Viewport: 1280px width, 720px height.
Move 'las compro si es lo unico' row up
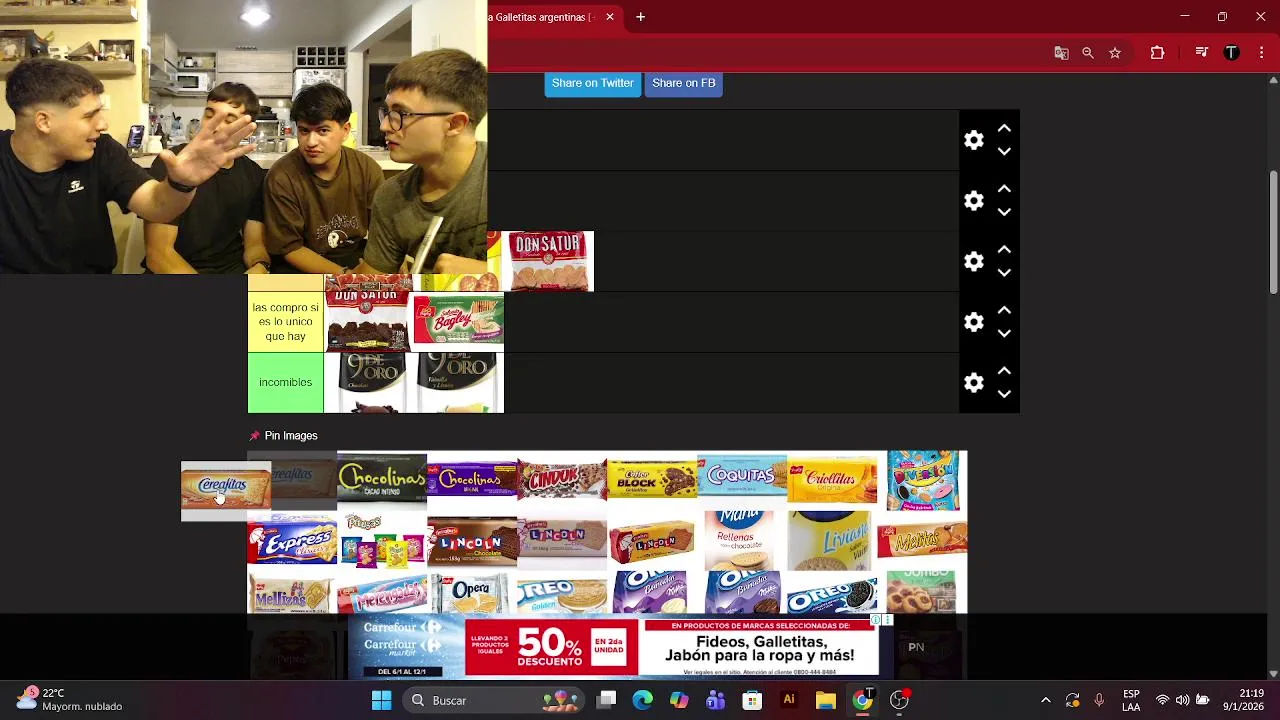tap(1004, 311)
